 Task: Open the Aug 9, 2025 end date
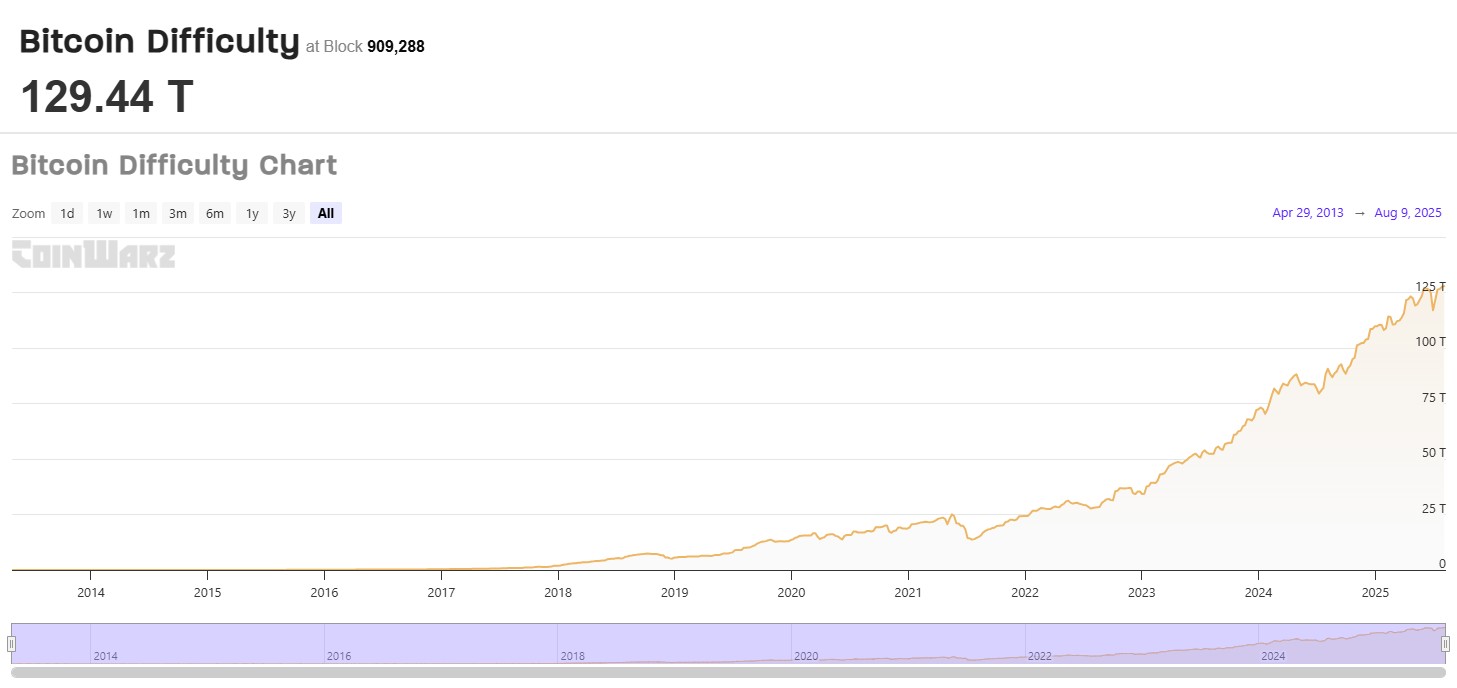(1408, 213)
